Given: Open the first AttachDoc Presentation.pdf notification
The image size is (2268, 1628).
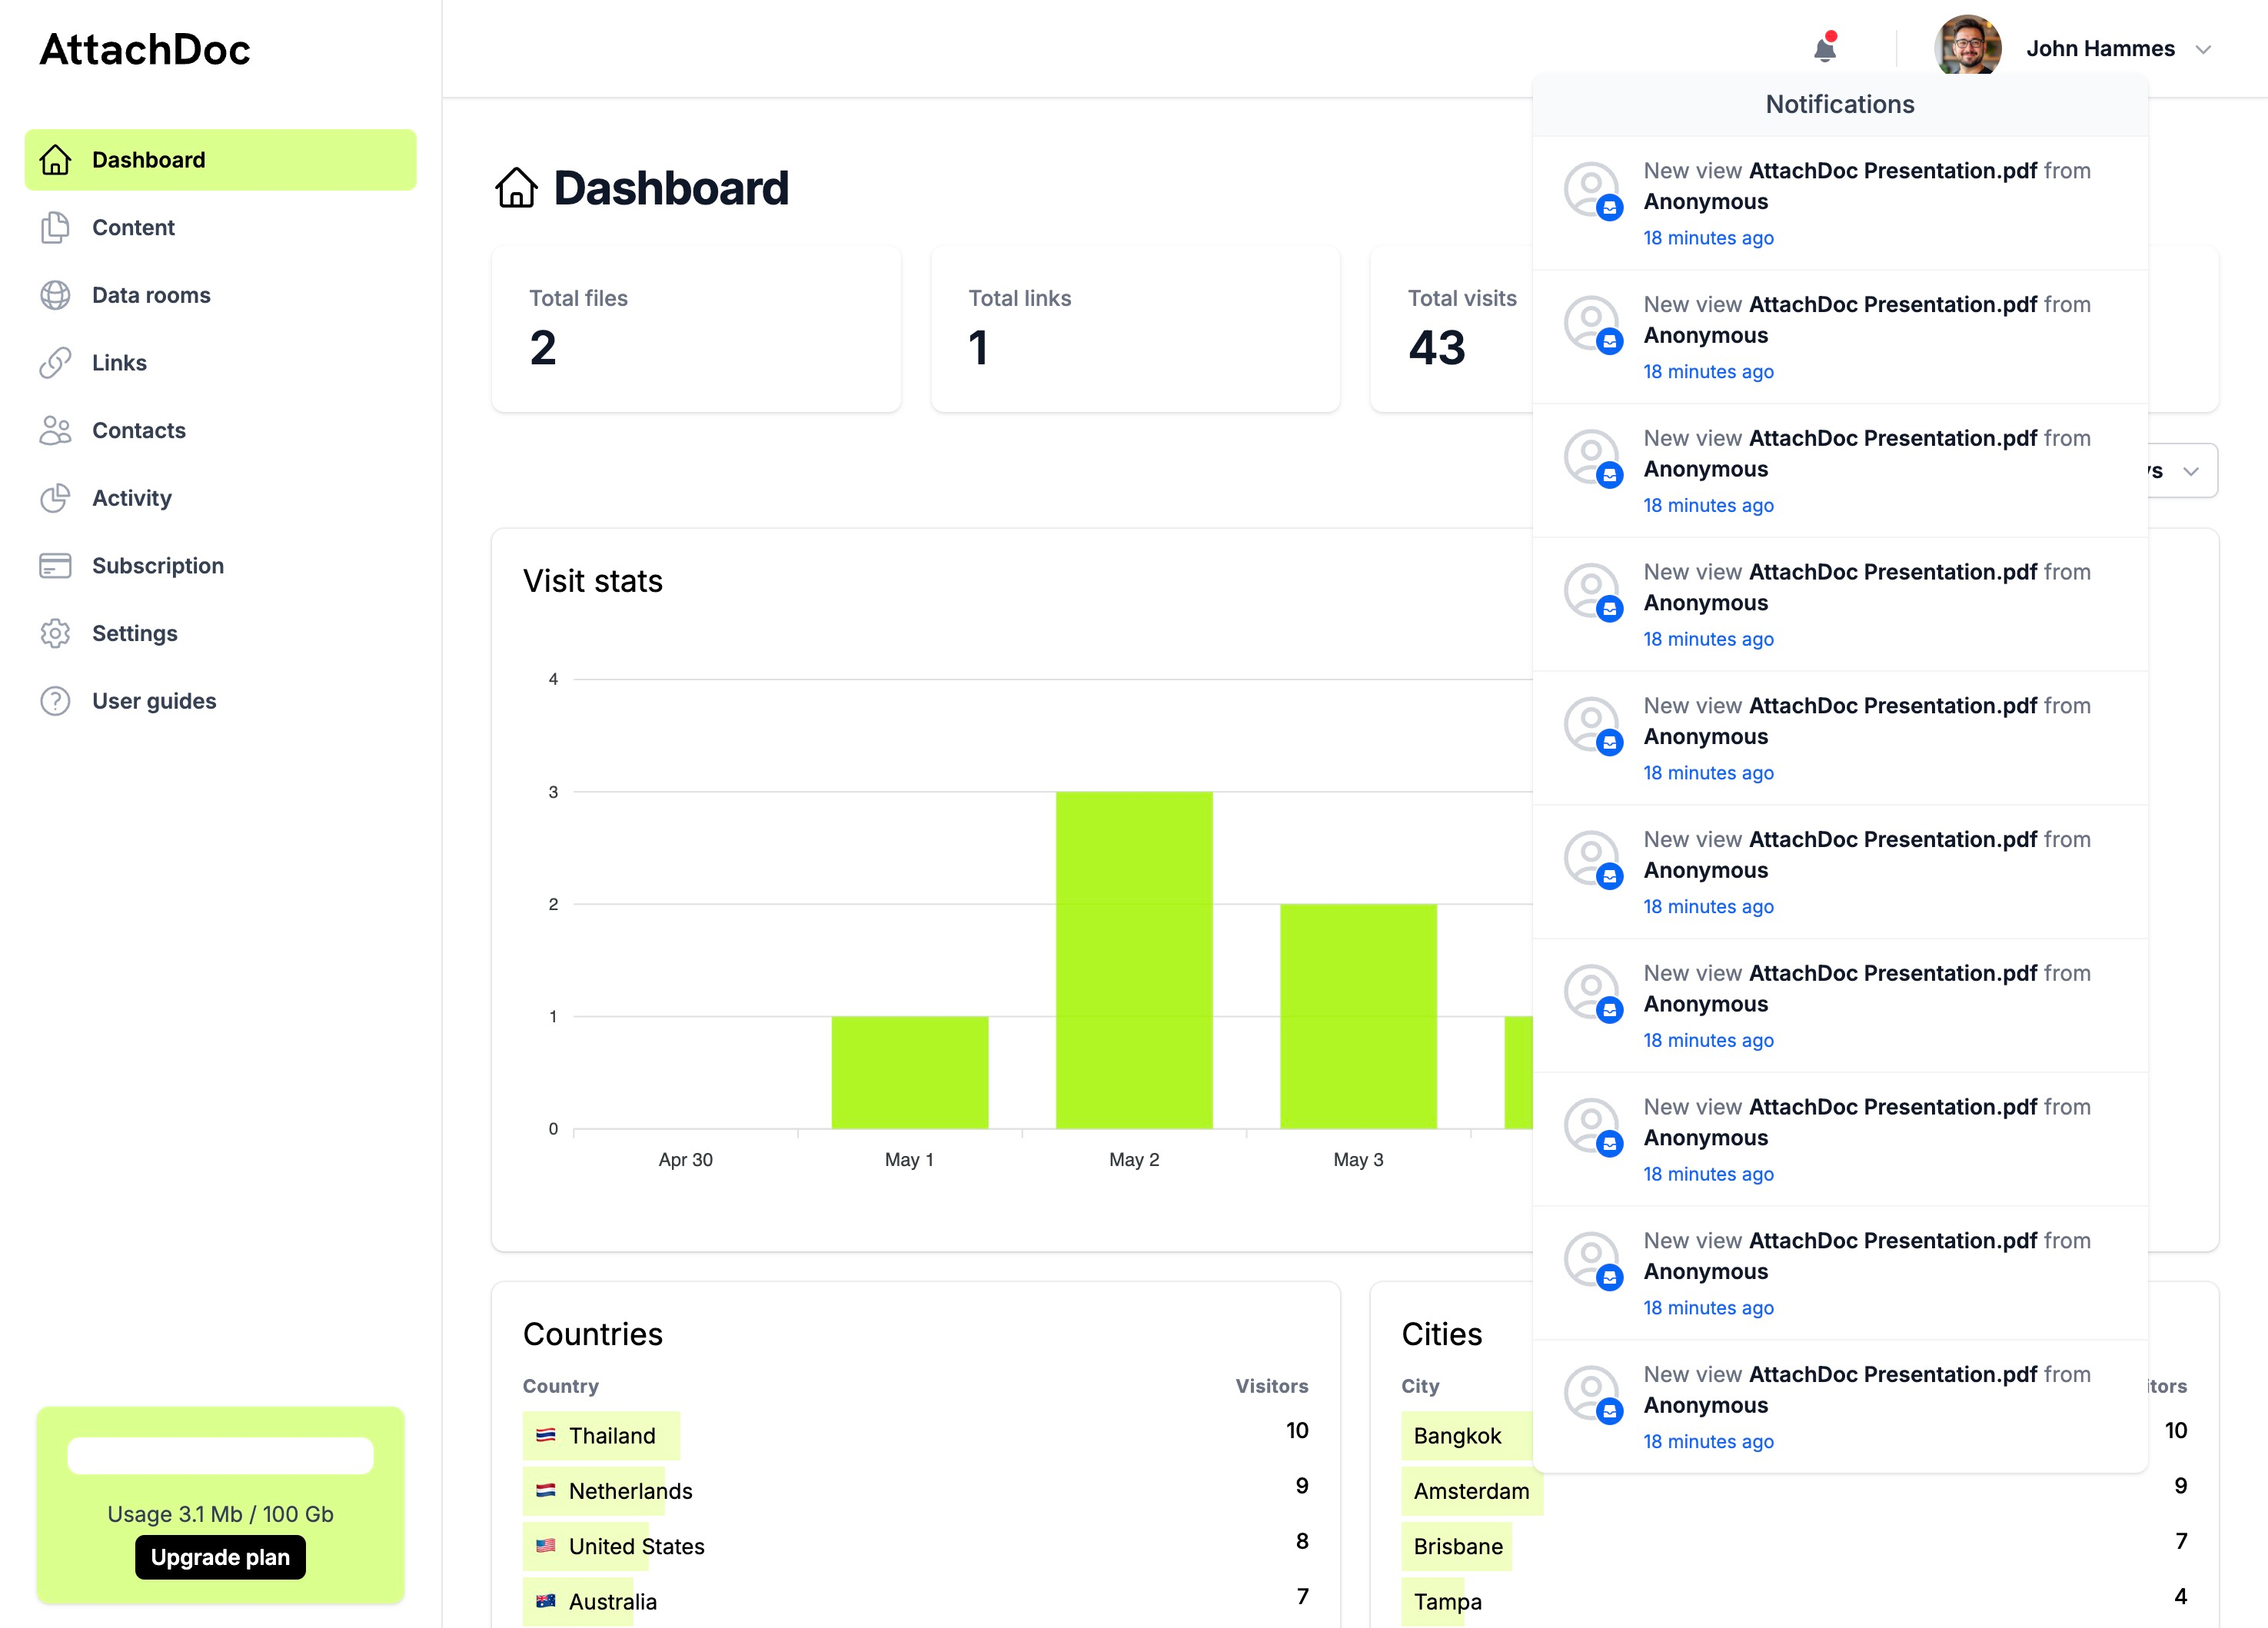Looking at the screenshot, I should pyautogui.click(x=1840, y=203).
